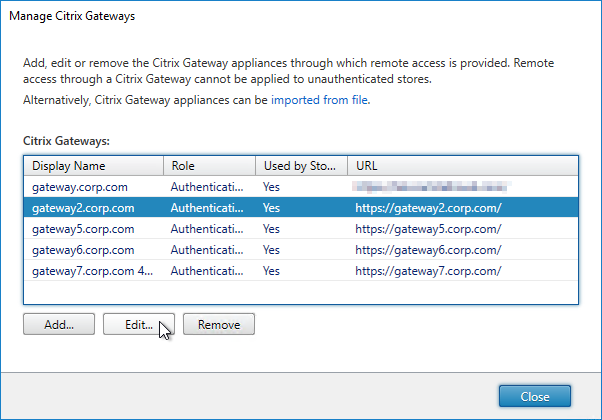This screenshot has width=602, height=420.
Task: Click Role cell of gateway7.corp.com row
Action: 207,271
